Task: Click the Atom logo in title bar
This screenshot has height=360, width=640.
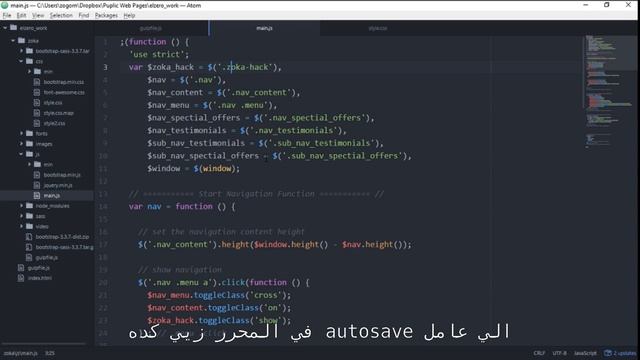Action: coord(5,5)
